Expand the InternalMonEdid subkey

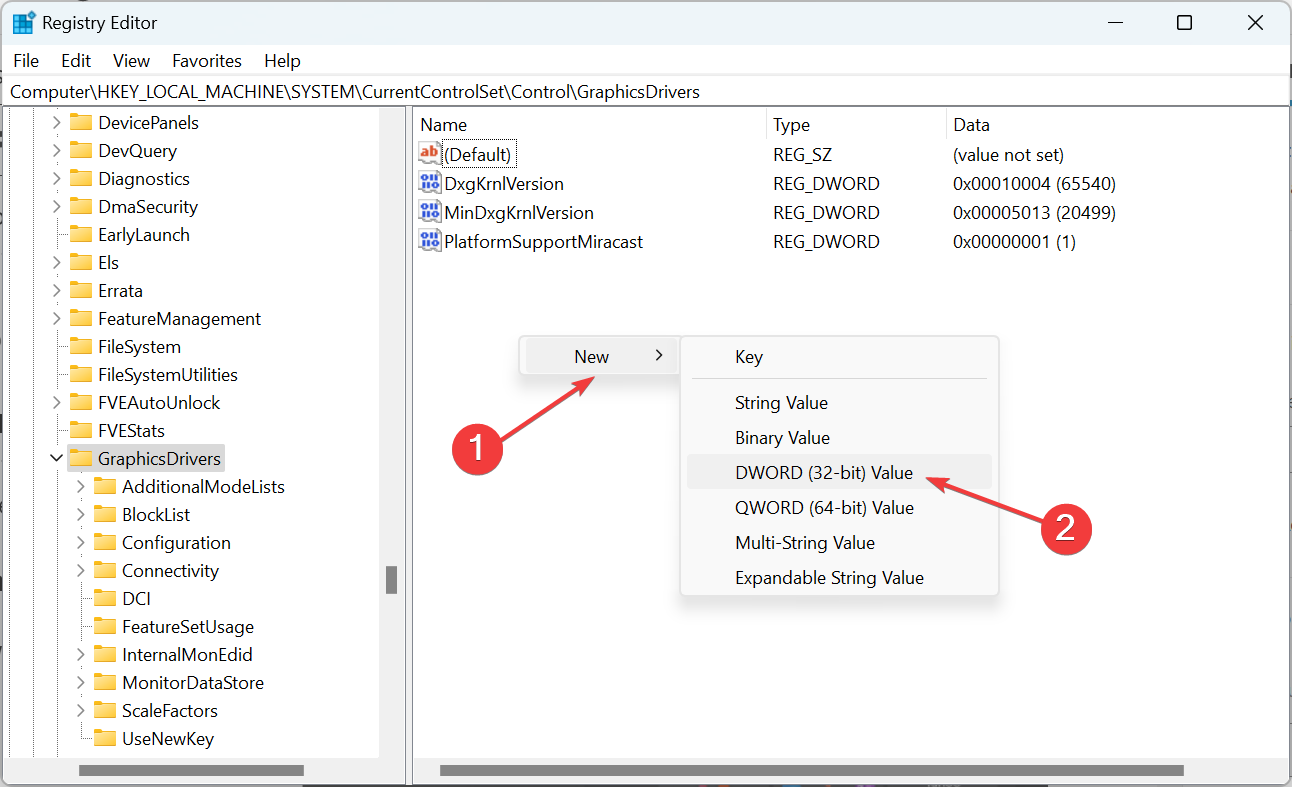coord(81,654)
